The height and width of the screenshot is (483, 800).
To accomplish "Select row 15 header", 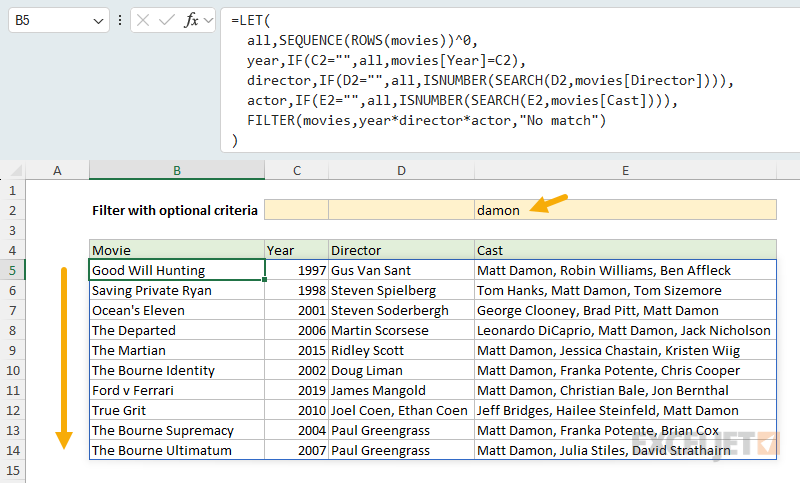I will point(13,470).
